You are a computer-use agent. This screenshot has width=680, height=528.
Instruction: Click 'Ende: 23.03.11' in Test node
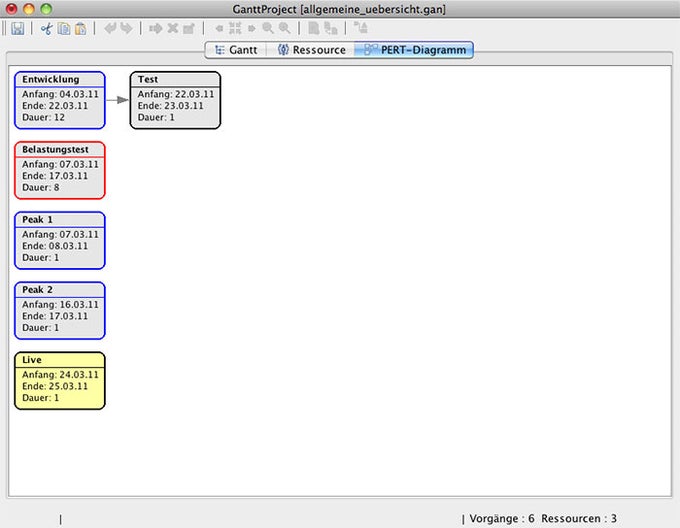tap(170, 106)
